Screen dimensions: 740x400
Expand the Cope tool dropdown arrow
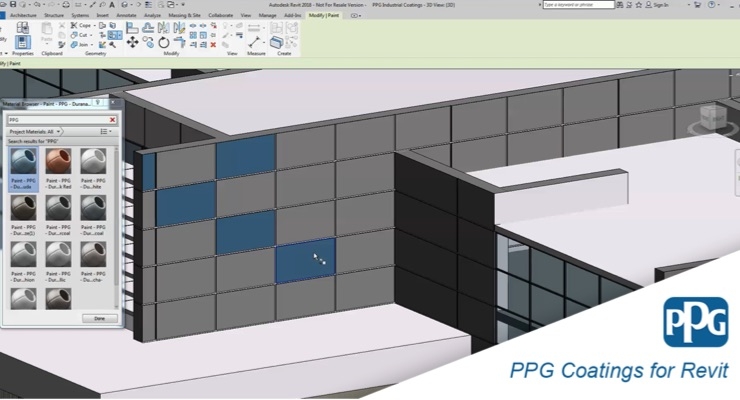[94, 25]
